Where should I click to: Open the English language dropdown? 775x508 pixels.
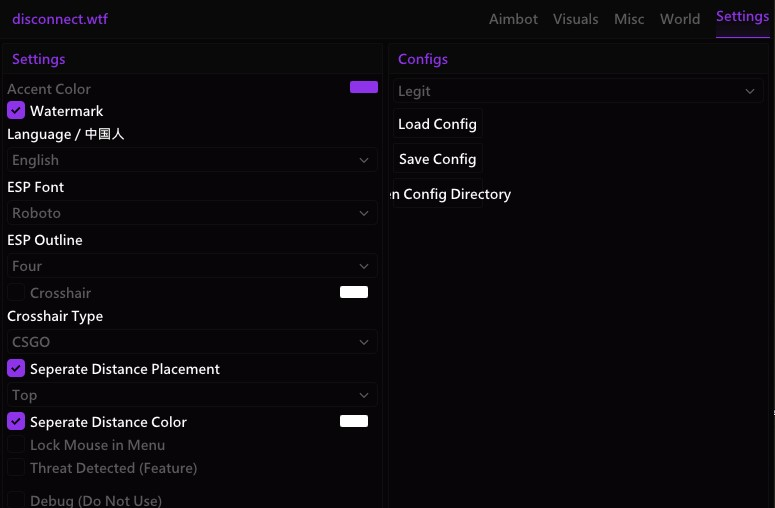point(192,160)
